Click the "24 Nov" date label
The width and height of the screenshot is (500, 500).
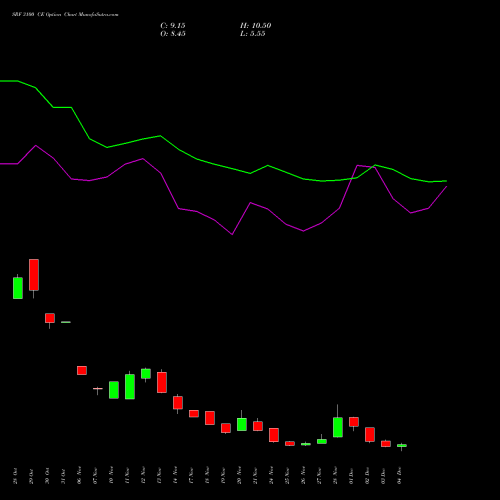click(x=271, y=476)
